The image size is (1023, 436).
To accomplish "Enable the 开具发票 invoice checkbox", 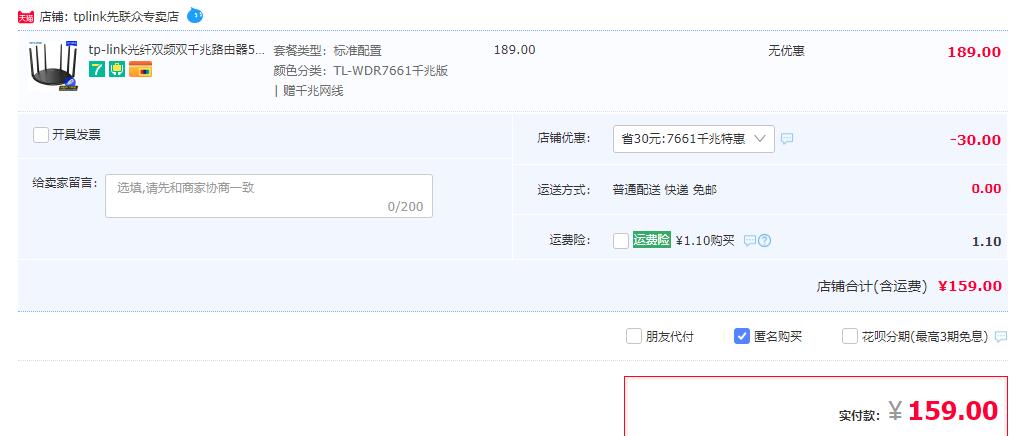I will pos(41,135).
